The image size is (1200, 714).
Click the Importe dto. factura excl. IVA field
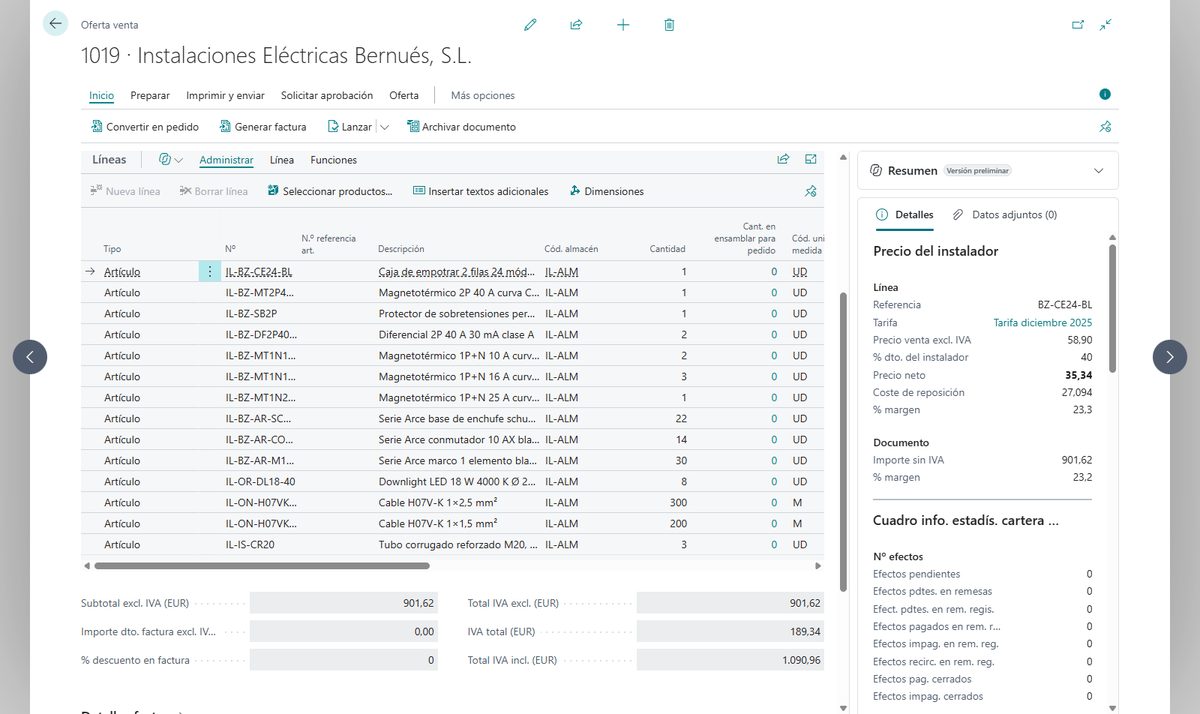click(x=342, y=631)
